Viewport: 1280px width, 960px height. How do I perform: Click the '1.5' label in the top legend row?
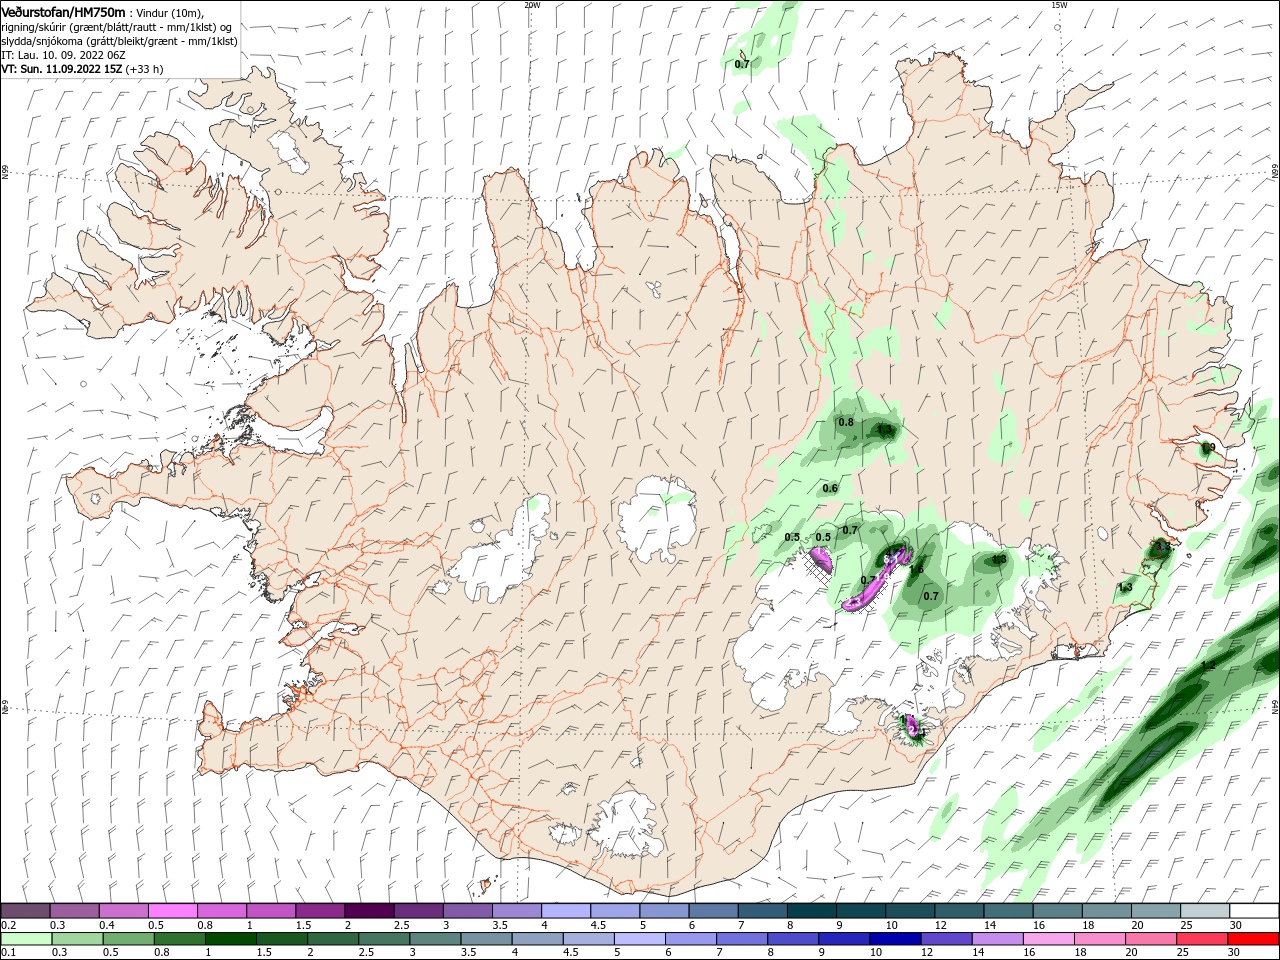303,925
